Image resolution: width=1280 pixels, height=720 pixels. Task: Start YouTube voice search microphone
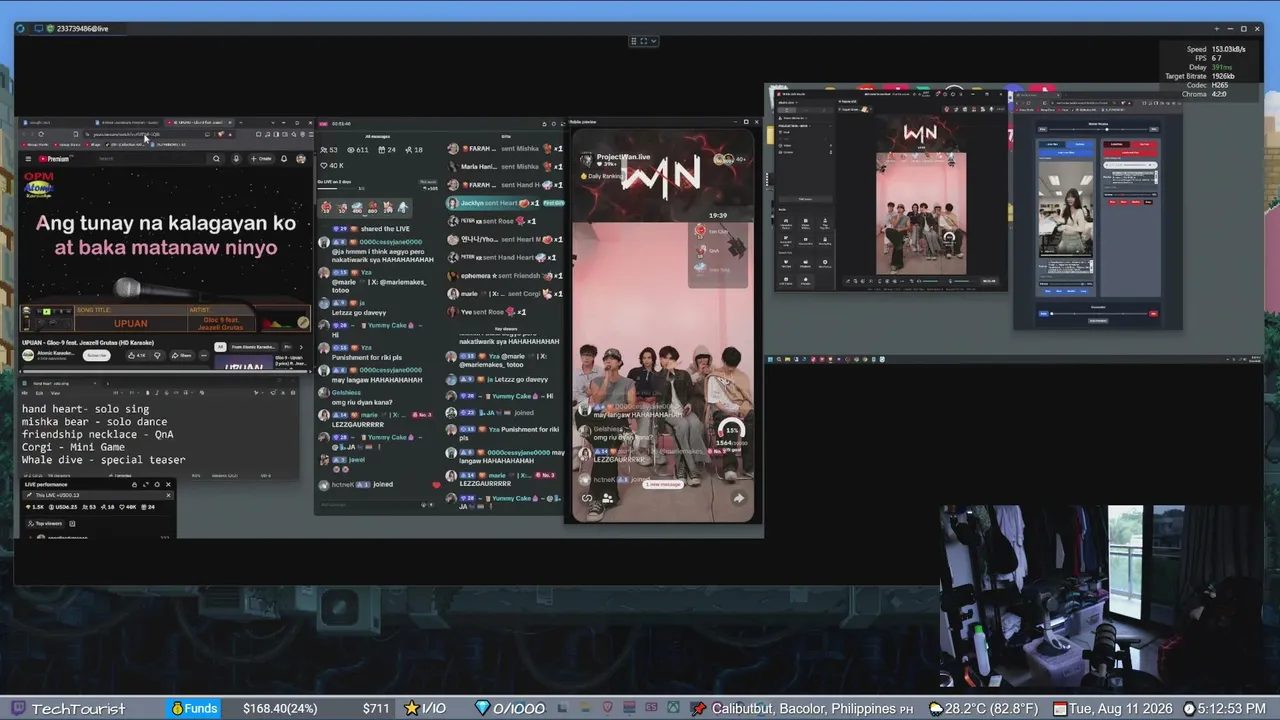click(x=236, y=158)
